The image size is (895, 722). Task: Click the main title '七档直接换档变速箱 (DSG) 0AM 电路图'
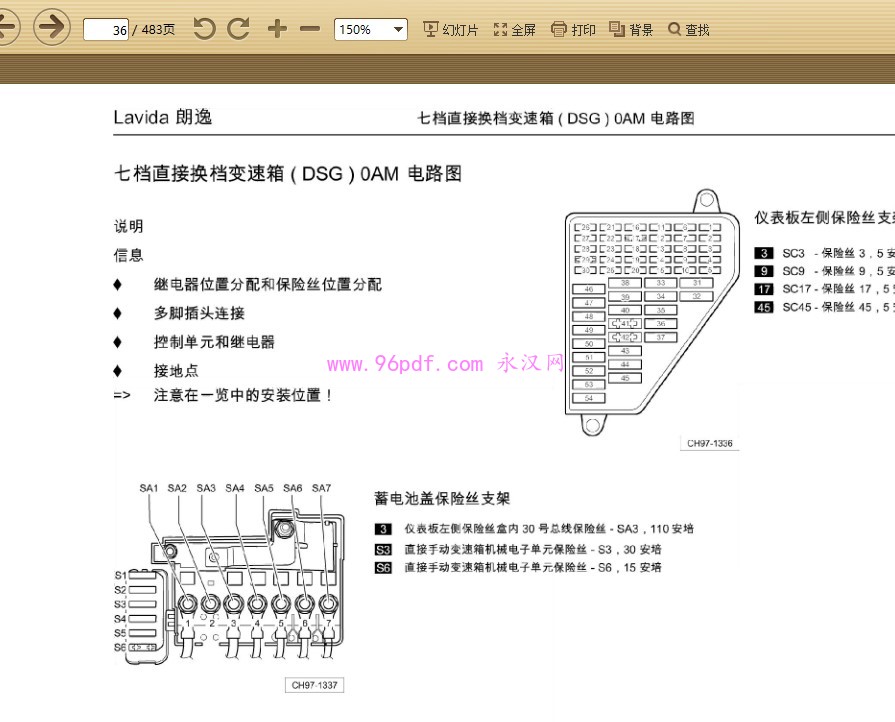(x=288, y=174)
